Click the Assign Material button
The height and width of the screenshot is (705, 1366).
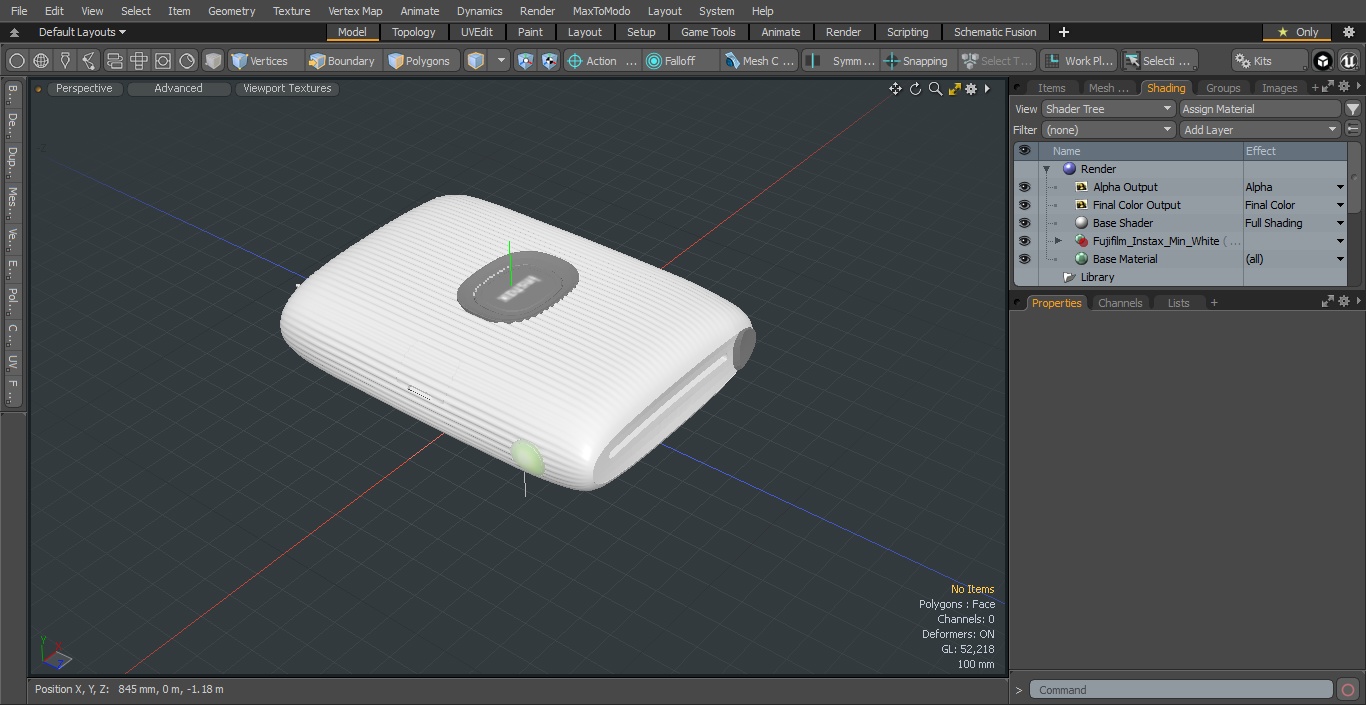click(x=1260, y=109)
